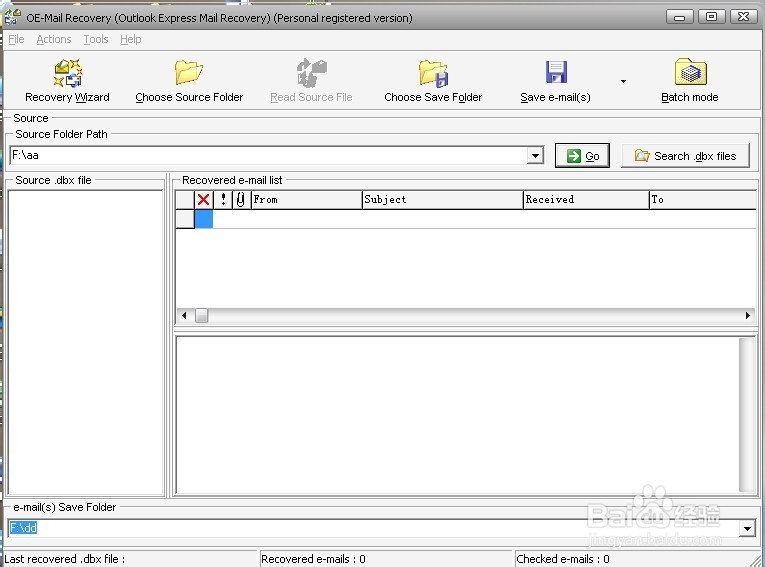The width and height of the screenshot is (765, 567).
Task: Click Search .dbx files button
Action: click(x=685, y=156)
